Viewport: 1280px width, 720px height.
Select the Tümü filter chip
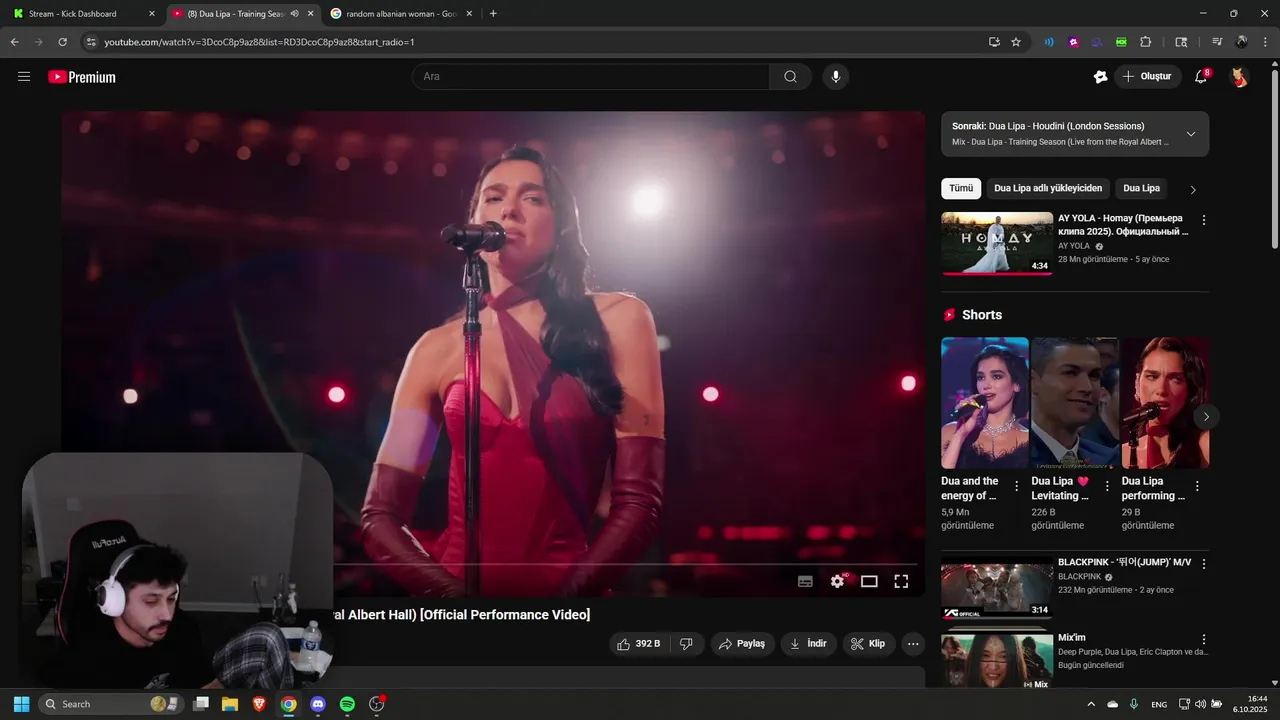961,188
